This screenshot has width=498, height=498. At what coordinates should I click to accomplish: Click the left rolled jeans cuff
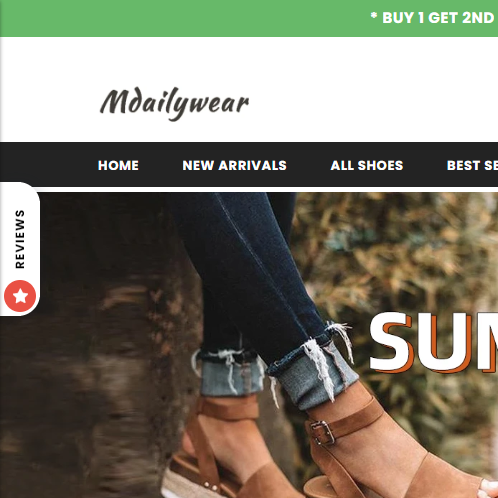pyautogui.click(x=230, y=372)
